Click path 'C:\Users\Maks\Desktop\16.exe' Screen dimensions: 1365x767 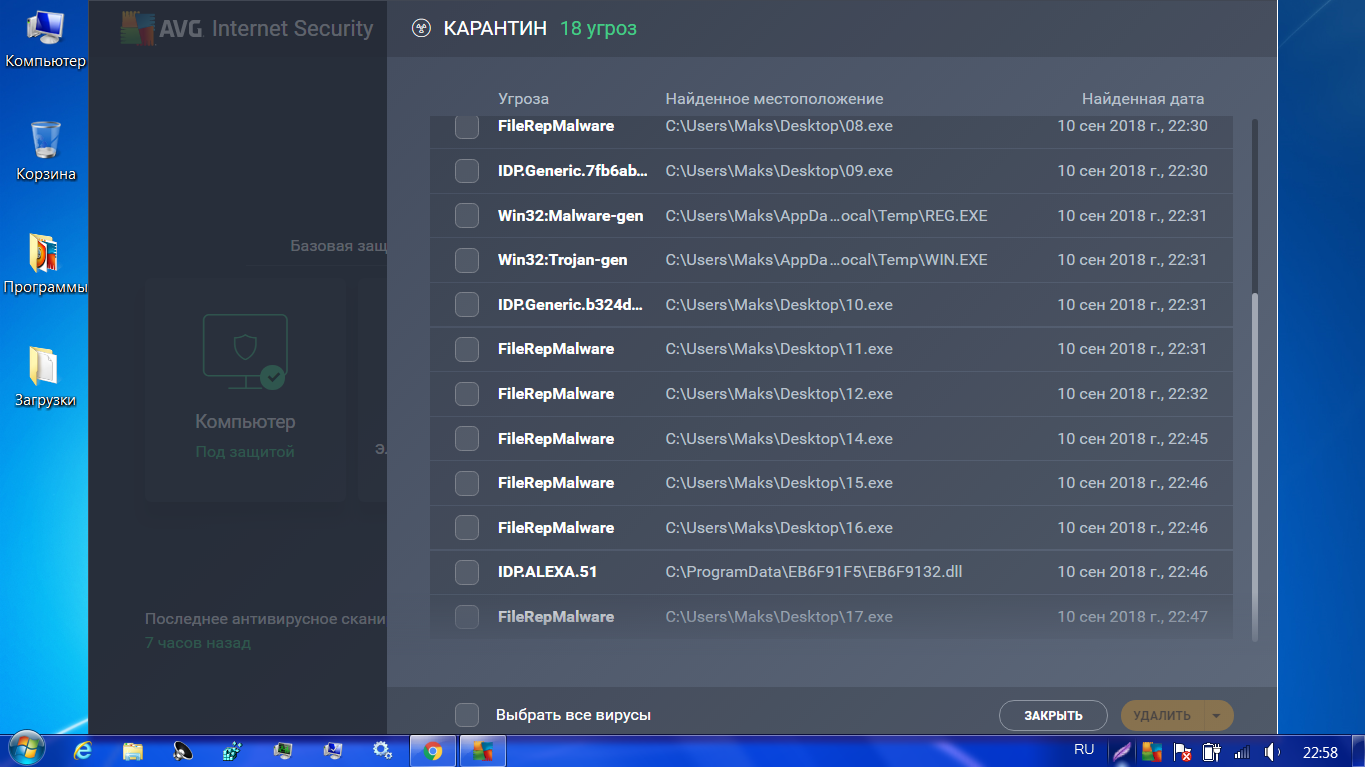(779, 527)
